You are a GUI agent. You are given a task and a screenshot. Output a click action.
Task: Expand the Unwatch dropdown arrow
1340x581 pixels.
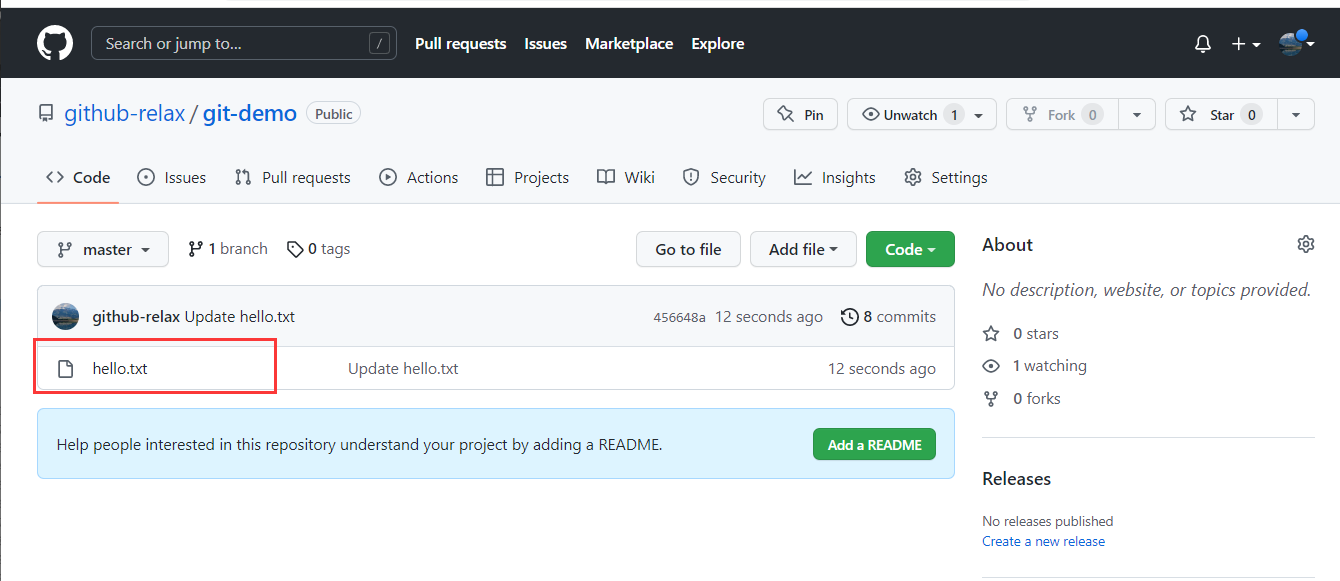coord(980,114)
